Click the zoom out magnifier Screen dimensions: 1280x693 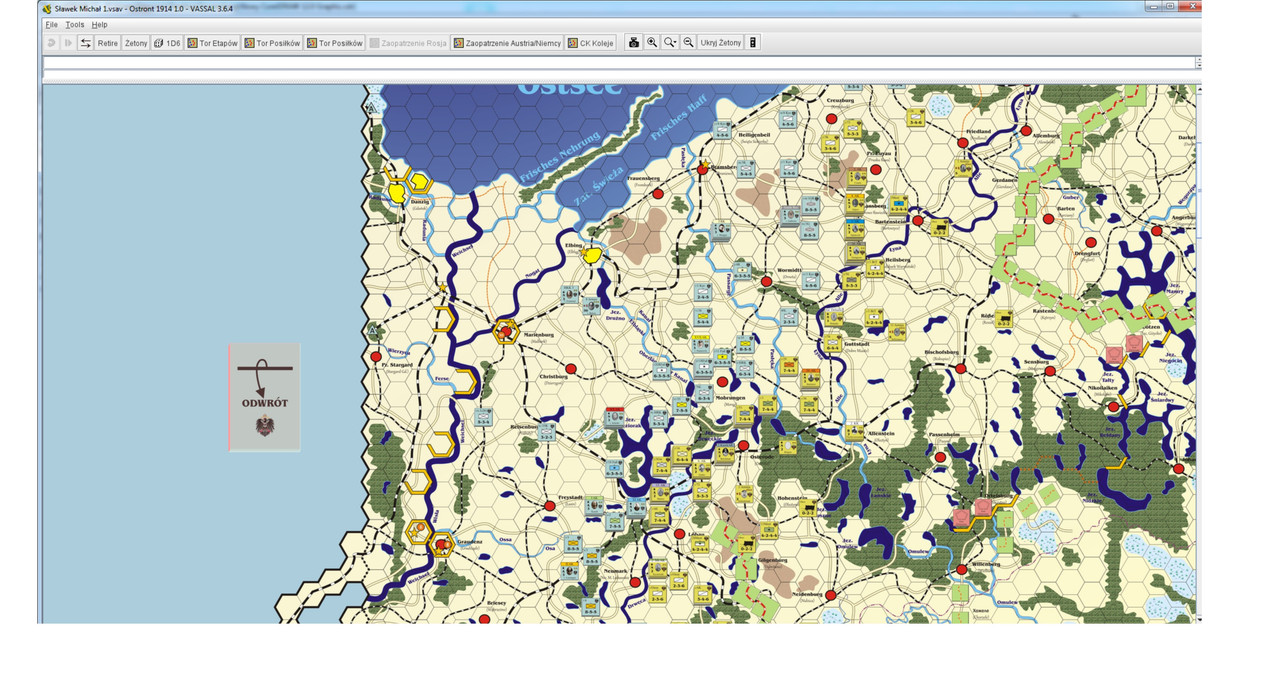[688, 43]
